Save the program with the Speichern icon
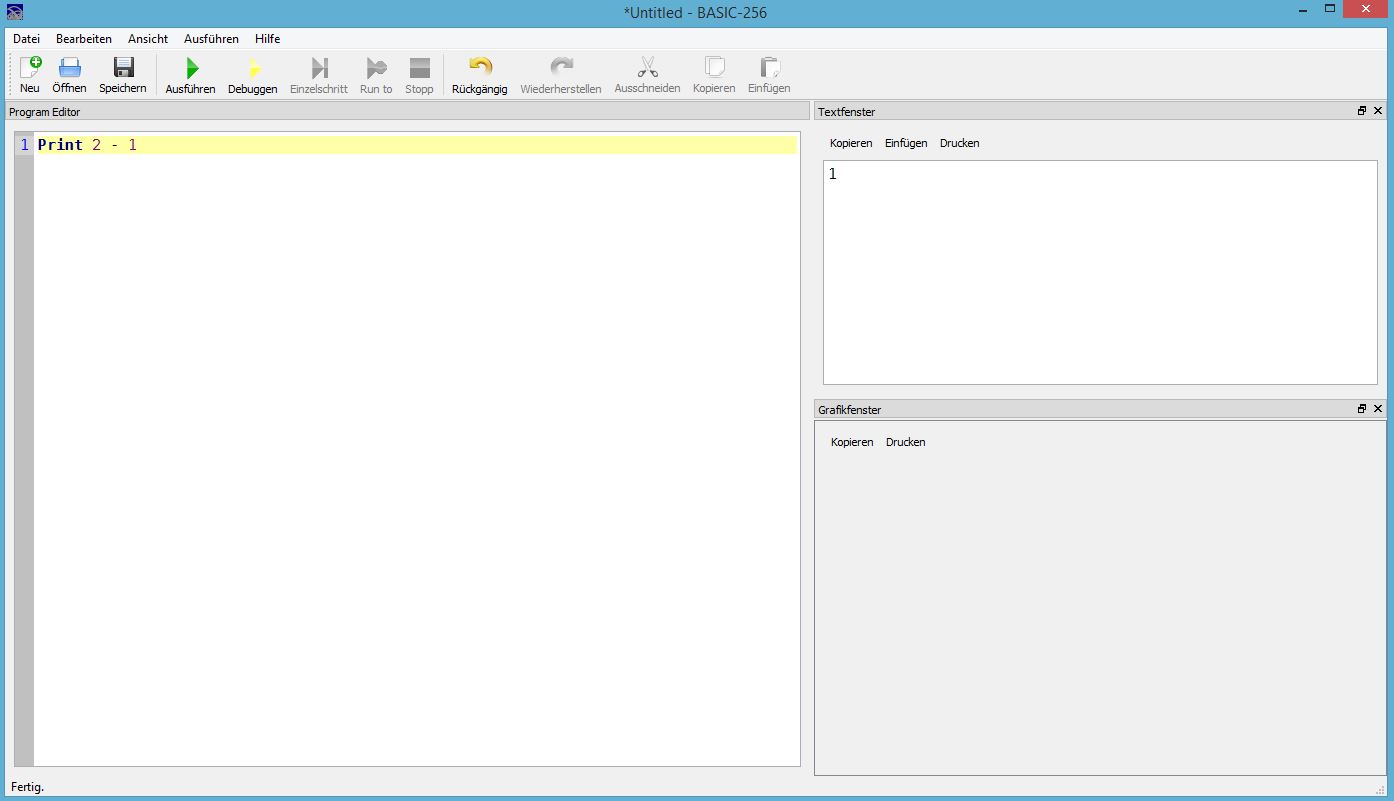Screen dimensions: 1394x801 (123, 68)
